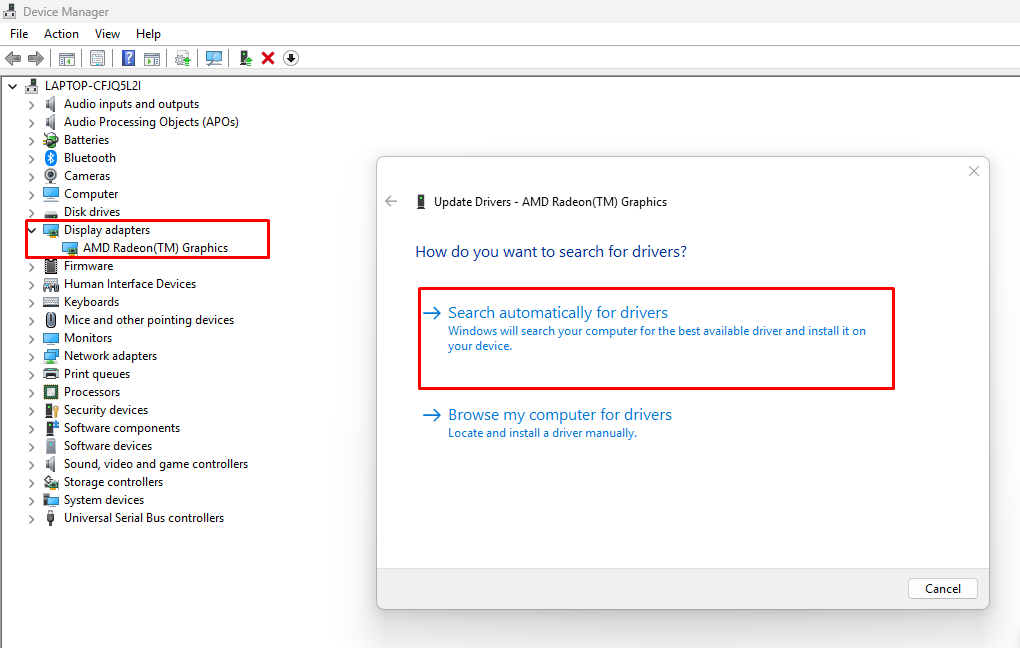Click the Update device driver toolbar icon
Viewport: 1020px width, 648px height.
[x=245, y=58]
